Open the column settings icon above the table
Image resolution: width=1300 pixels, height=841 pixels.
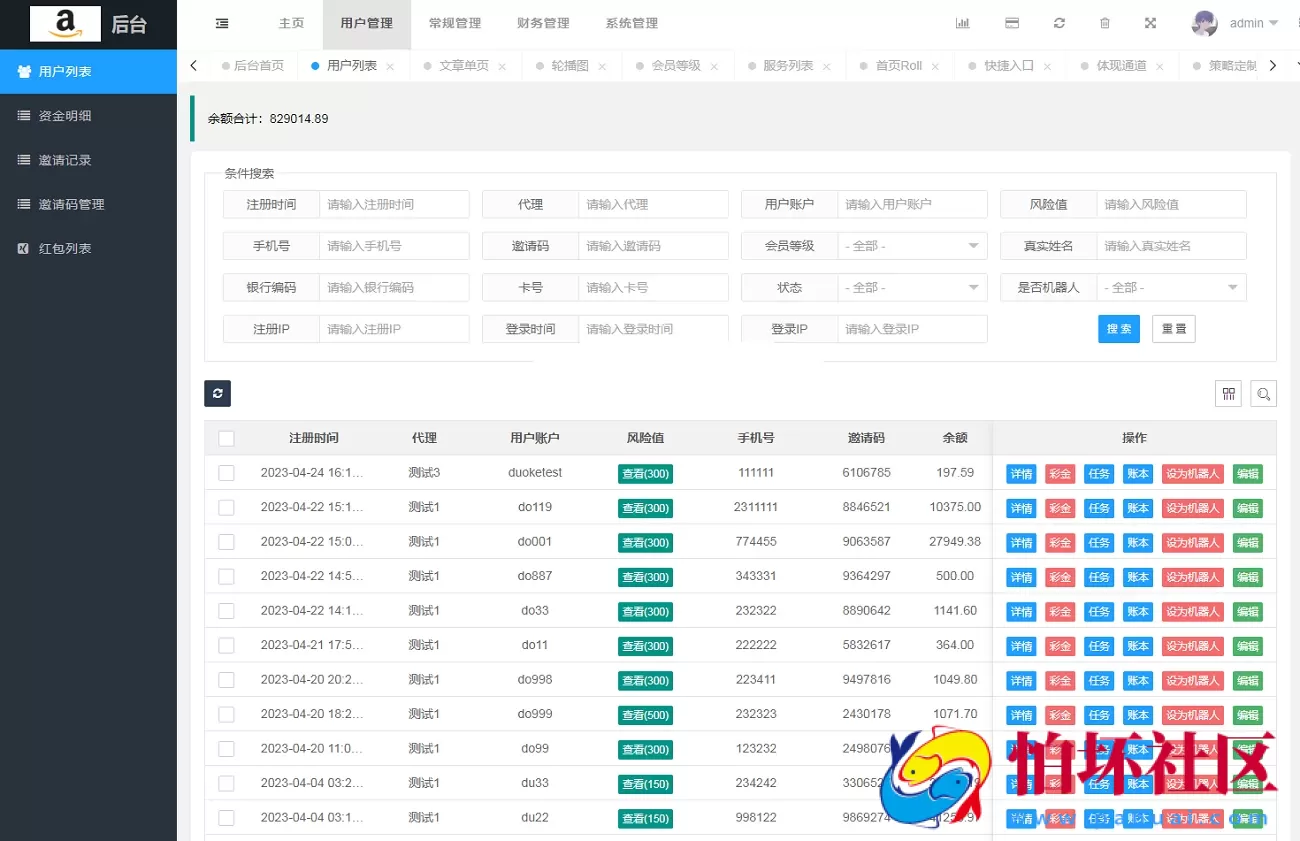tap(1228, 393)
